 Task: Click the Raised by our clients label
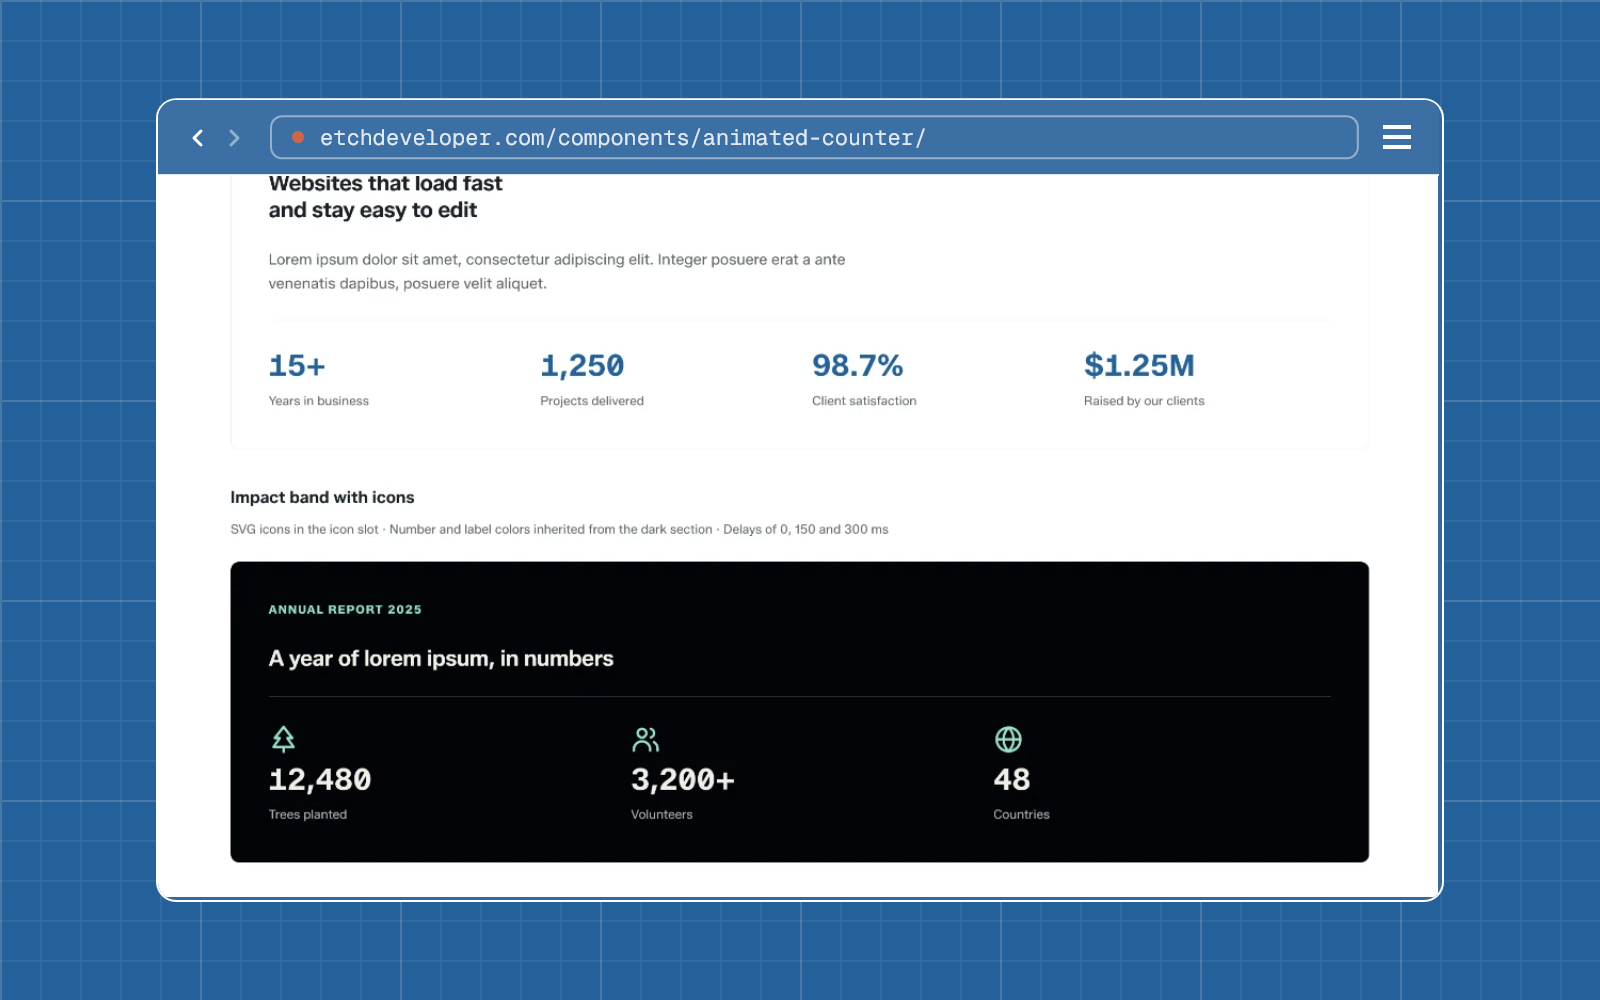(1144, 401)
